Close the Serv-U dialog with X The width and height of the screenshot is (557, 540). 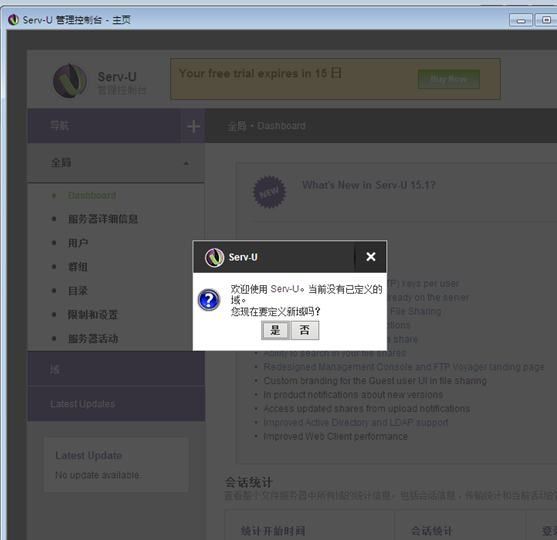371,256
